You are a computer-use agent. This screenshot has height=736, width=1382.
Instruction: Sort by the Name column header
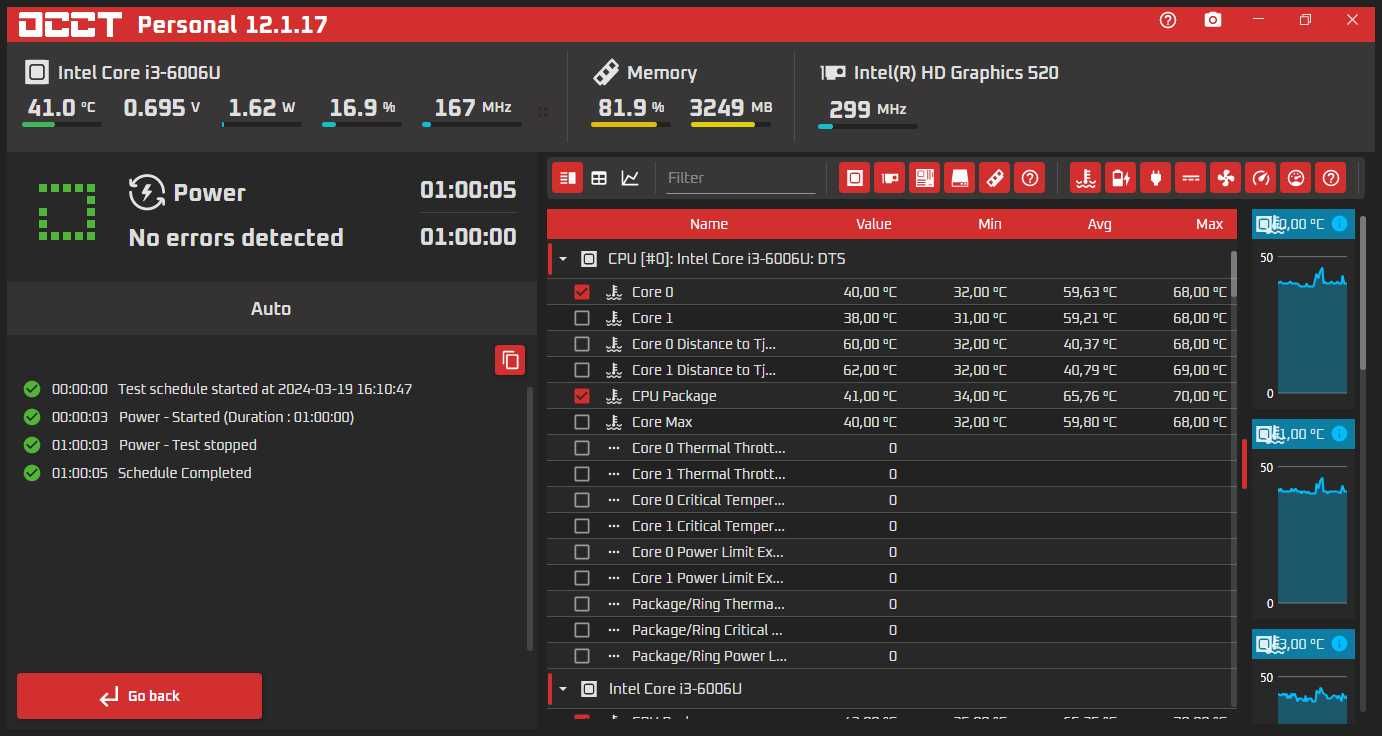[709, 224]
